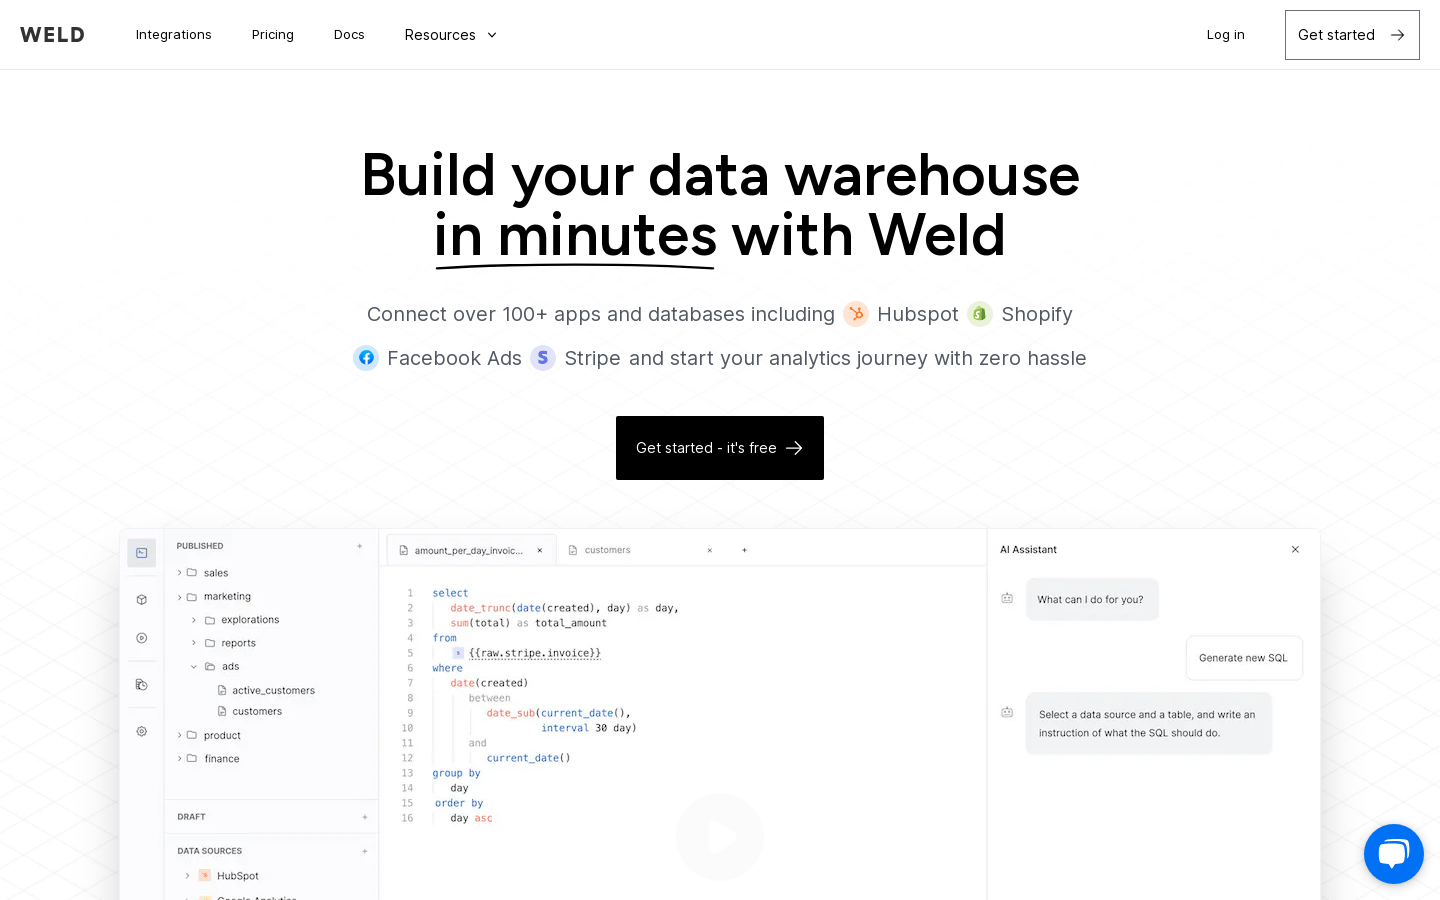
Task: Click the PUBLISHED section heading
Action: point(200,546)
